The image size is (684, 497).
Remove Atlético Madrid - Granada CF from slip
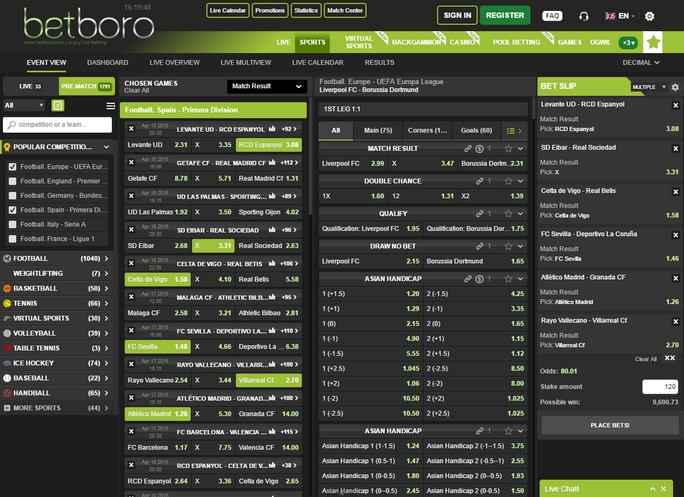pos(675,278)
